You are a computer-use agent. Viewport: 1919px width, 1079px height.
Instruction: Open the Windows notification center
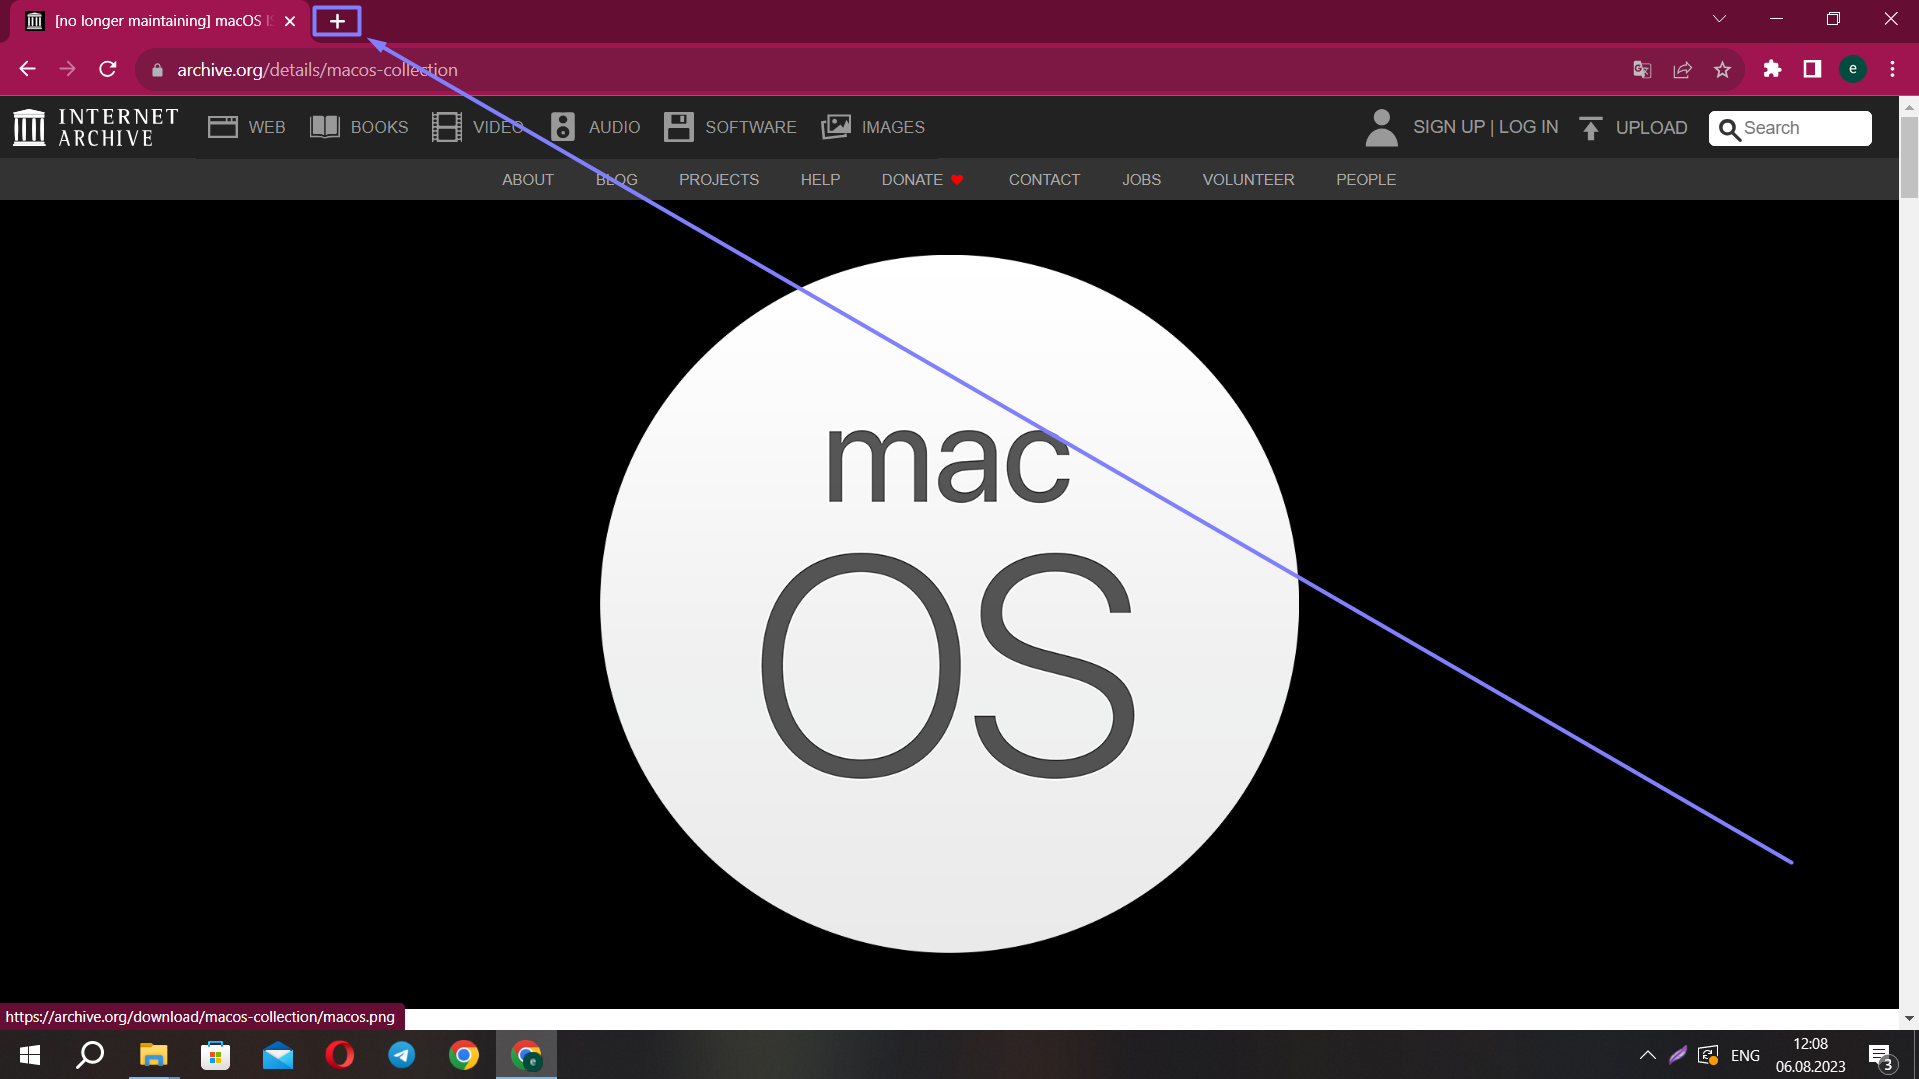coord(1880,1056)
